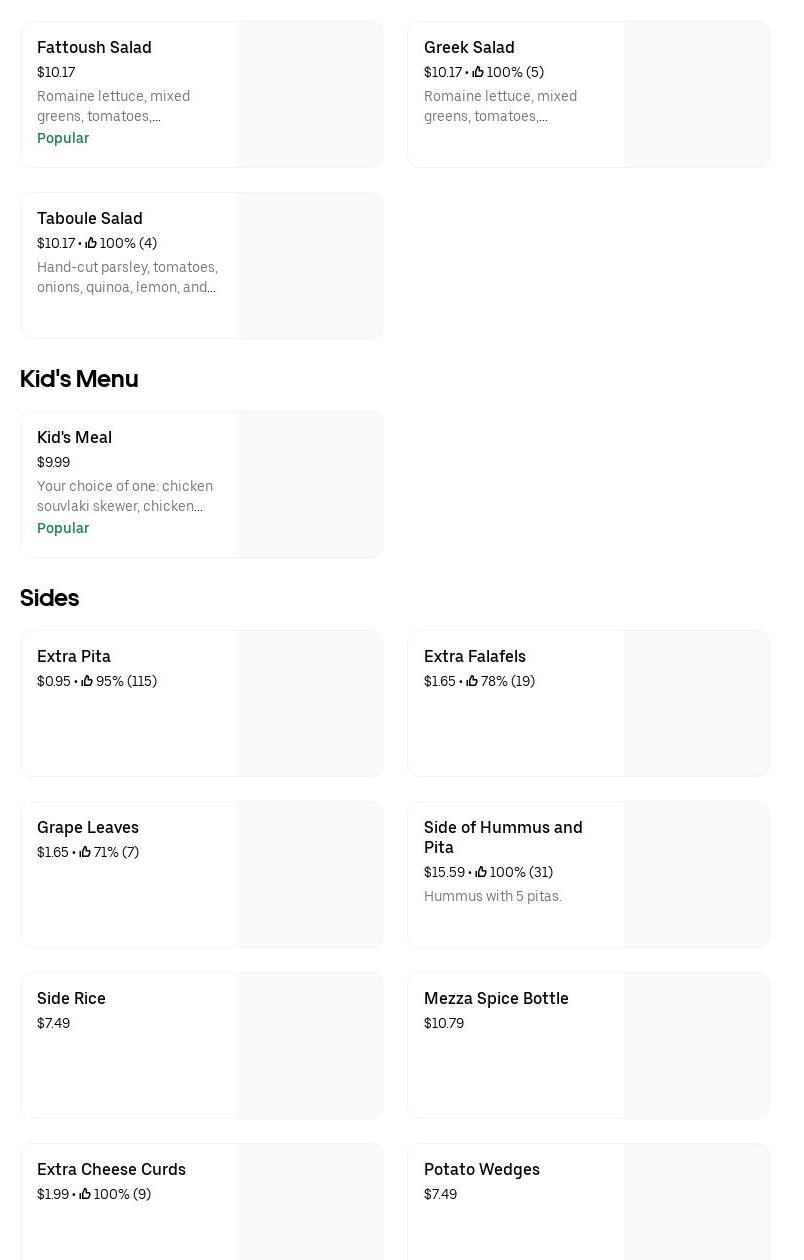804x1260 pixels.
Task: Click the thumbs-up icon beside Extra Falafels' price
Action: click(472, 681)
